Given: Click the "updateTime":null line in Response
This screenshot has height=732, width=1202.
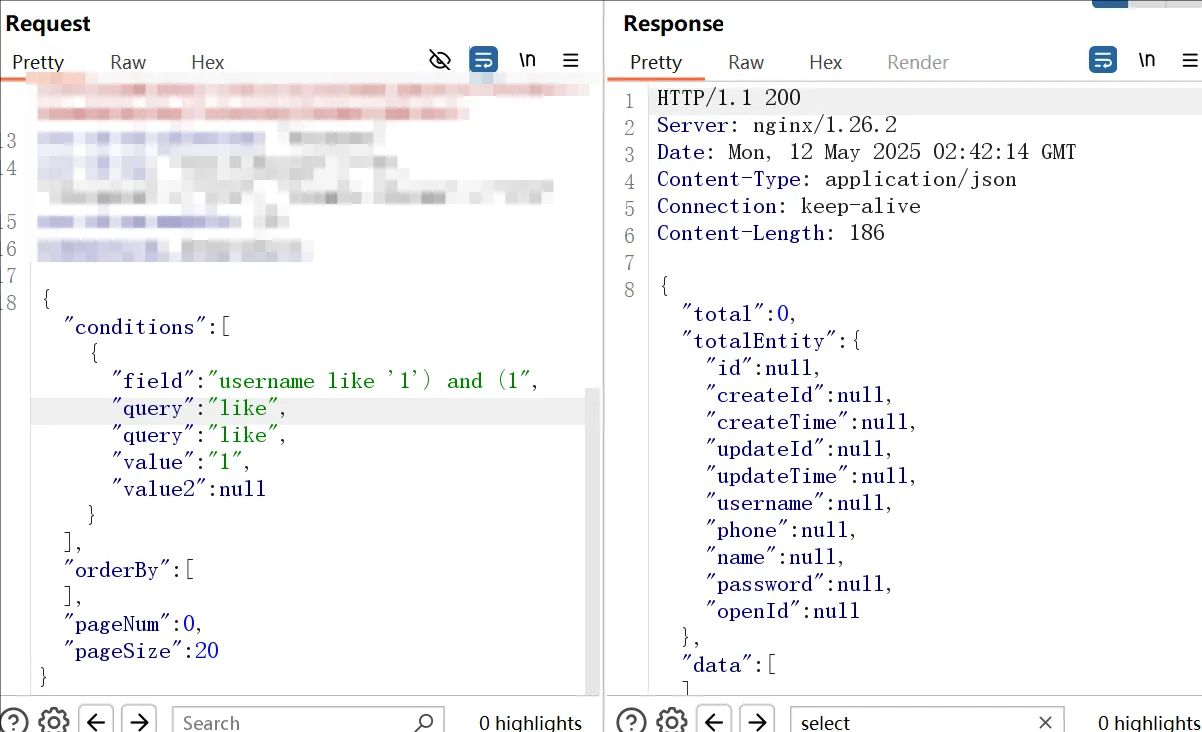Looking at the screenshot, I should [811, 476].
